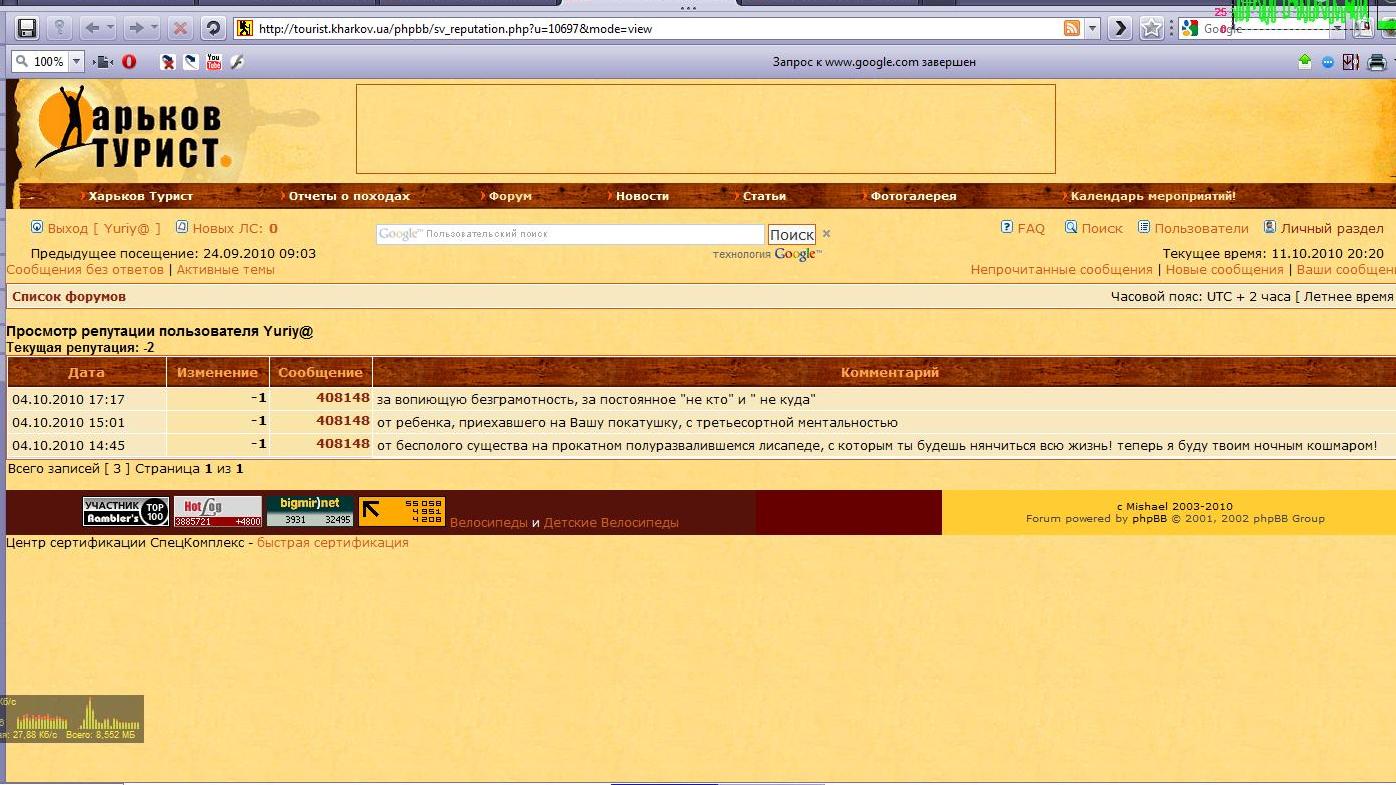The width and height of the screenshot is (1396, 785).
Task: Click the bookmark star icon
Action: click(x=1152, y=28)
